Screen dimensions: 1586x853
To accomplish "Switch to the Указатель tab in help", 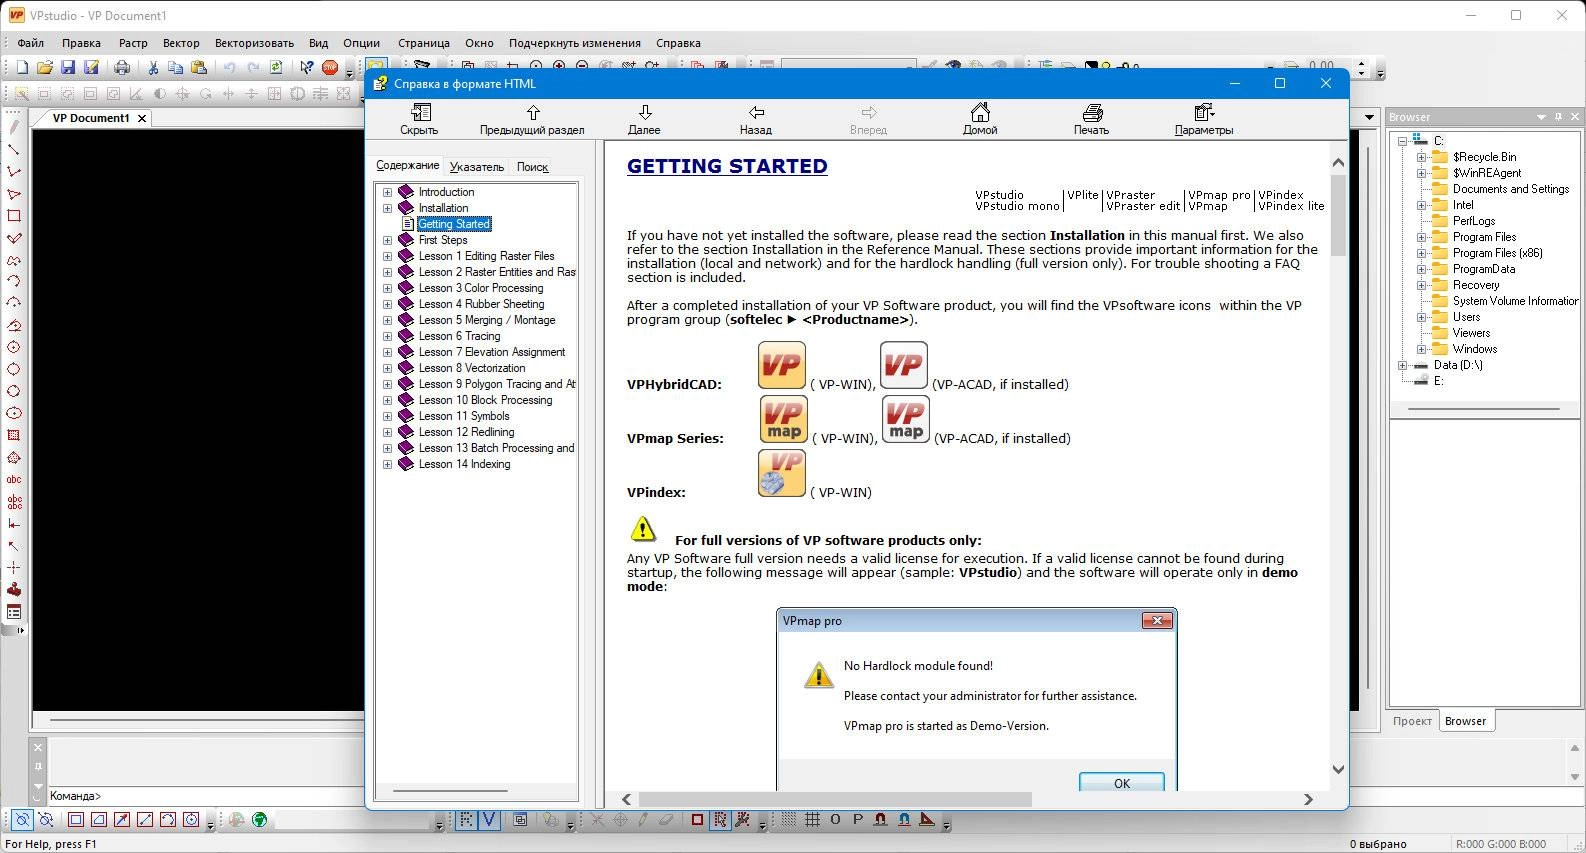I will pyautogui.click(x=477, y=167).
